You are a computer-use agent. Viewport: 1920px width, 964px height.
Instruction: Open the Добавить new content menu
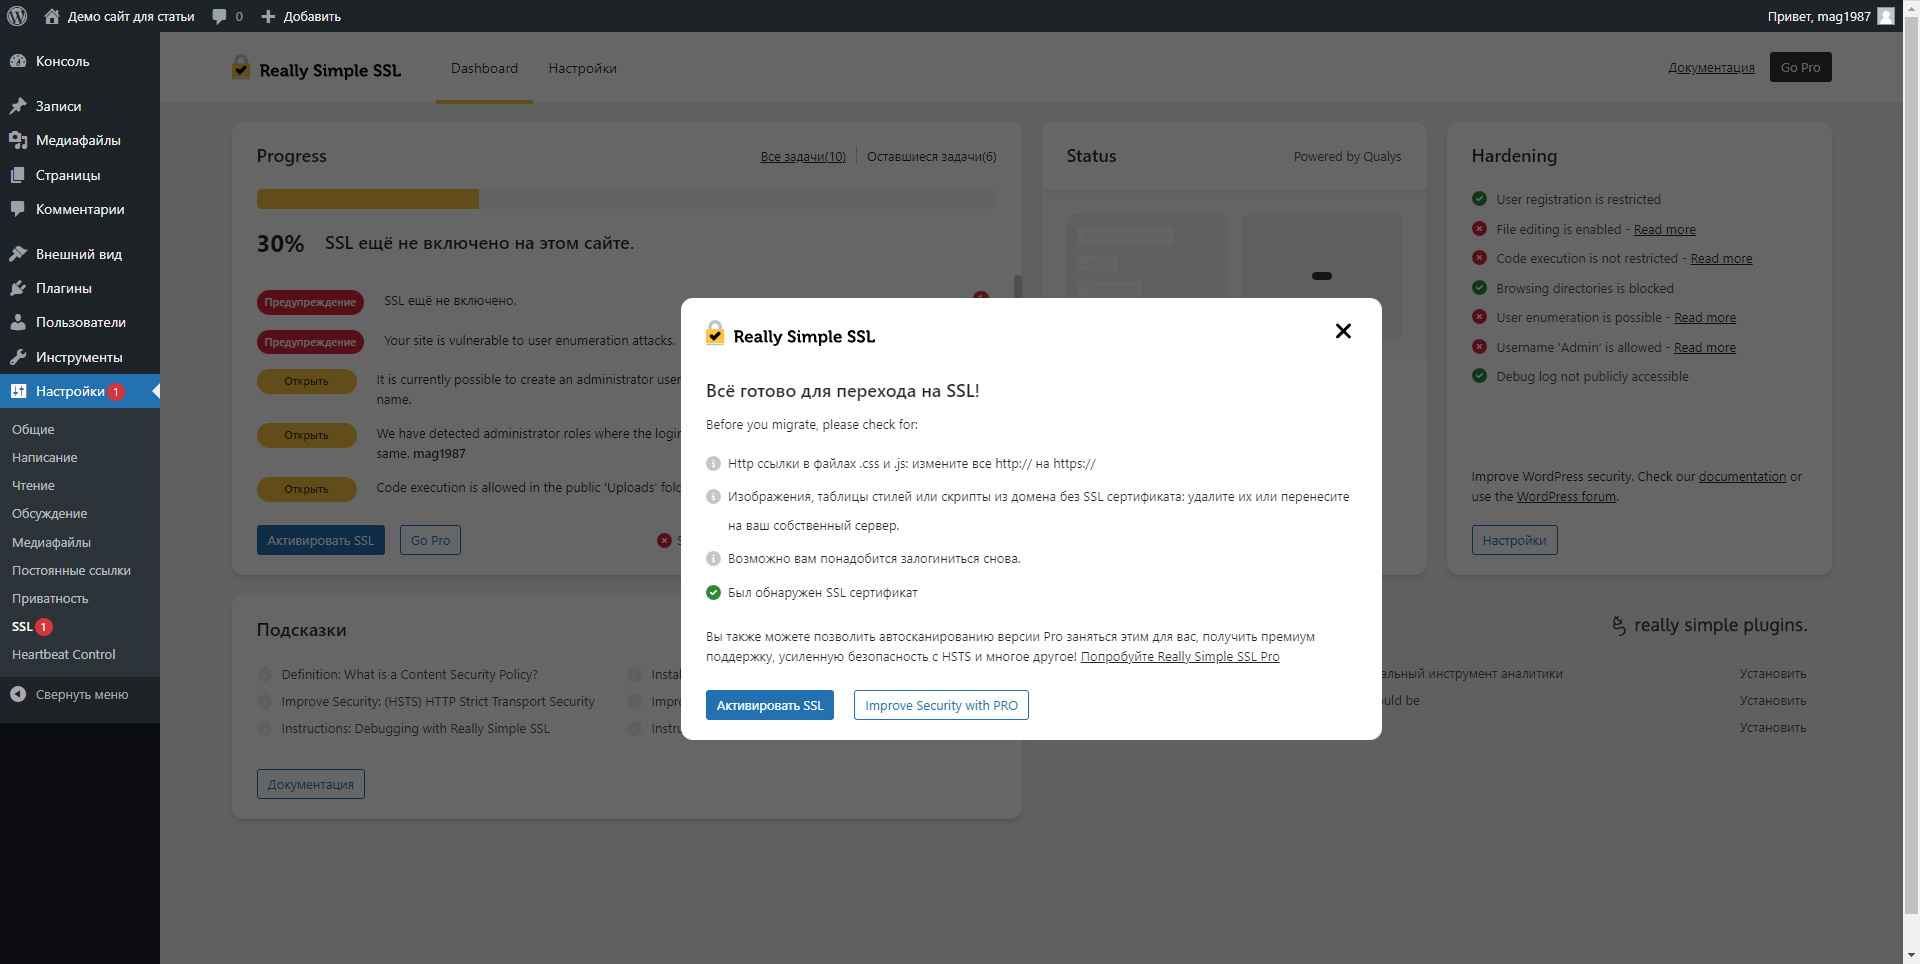point(301,16)
